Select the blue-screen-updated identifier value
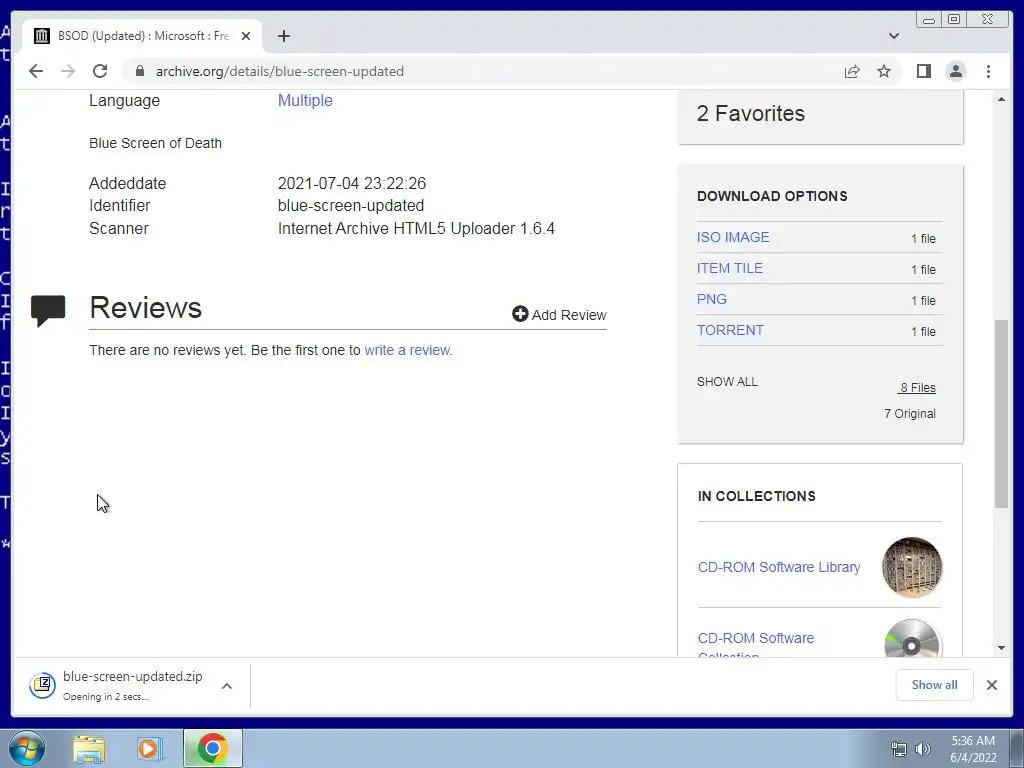 351,206
